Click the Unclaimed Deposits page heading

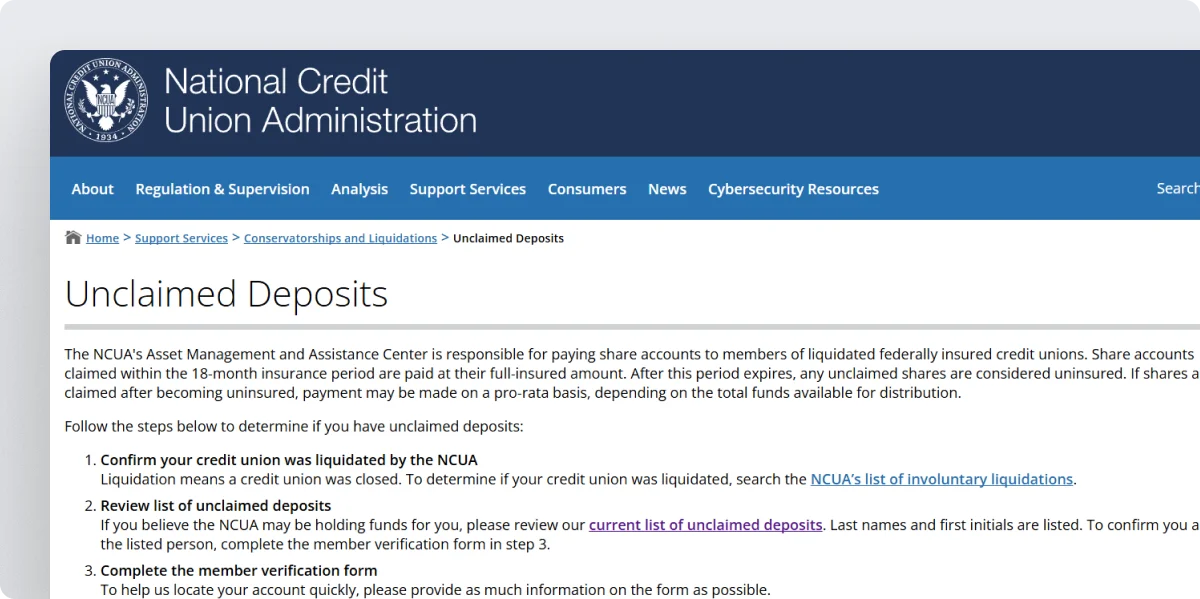pos(226,294)
